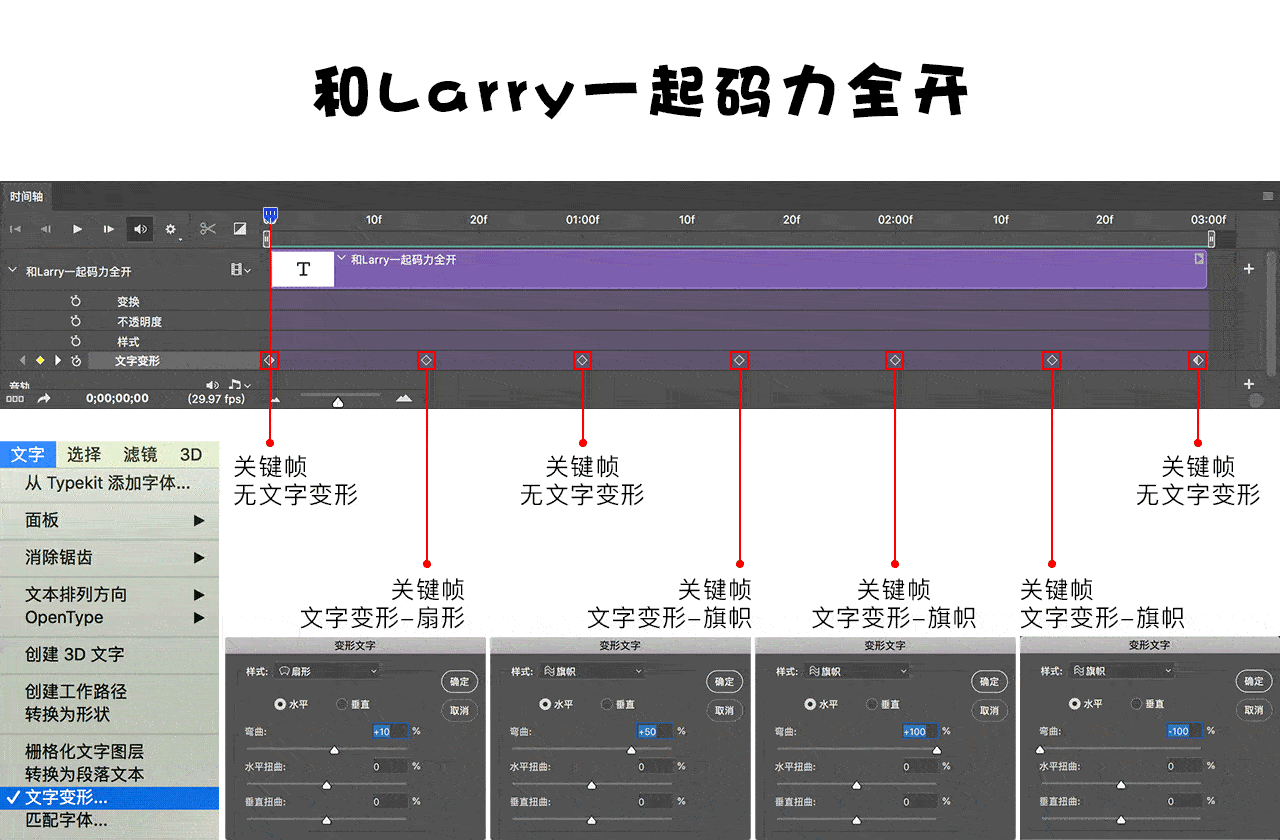The width and height of the screenshot is (1280, 840).
Task: Select the last keyframe at 03:00f
Action: (x=1197, y=360)
